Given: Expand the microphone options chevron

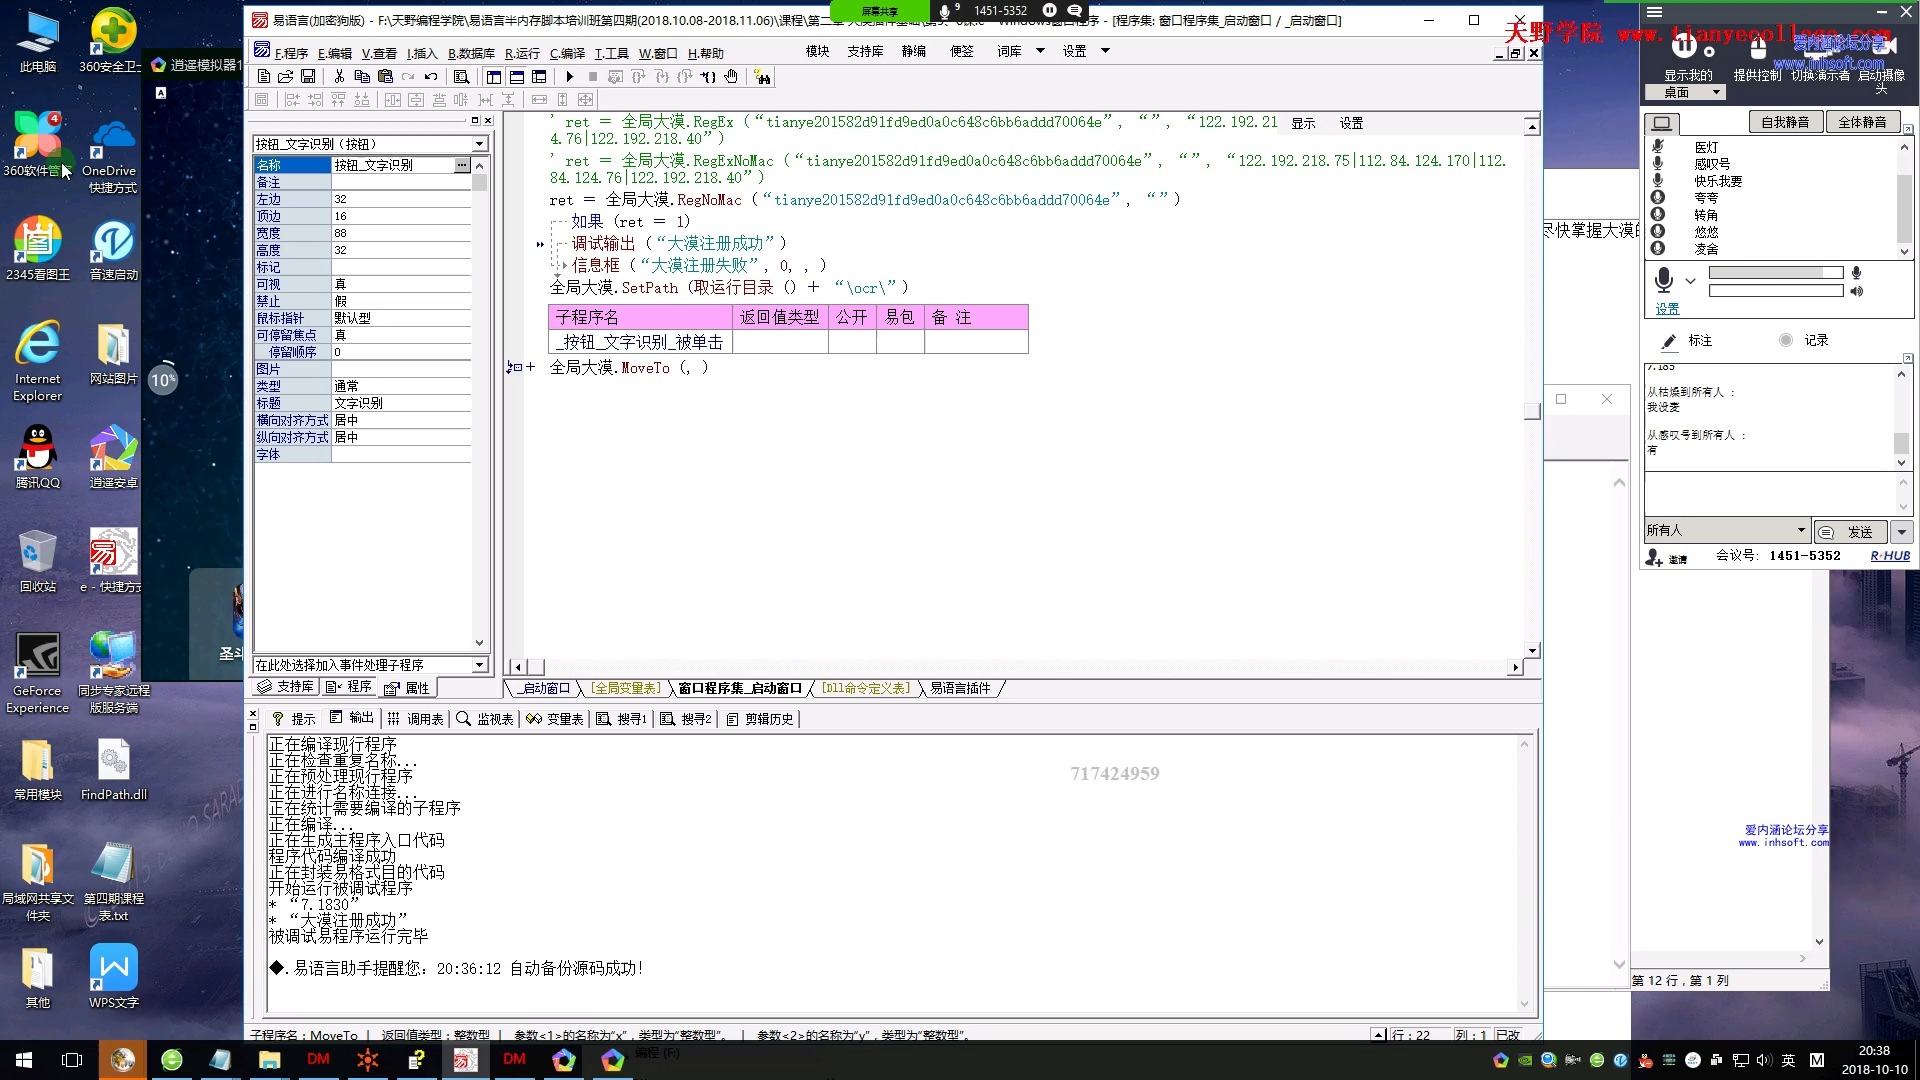Looking at the screenshot, I should point(1690,281).
